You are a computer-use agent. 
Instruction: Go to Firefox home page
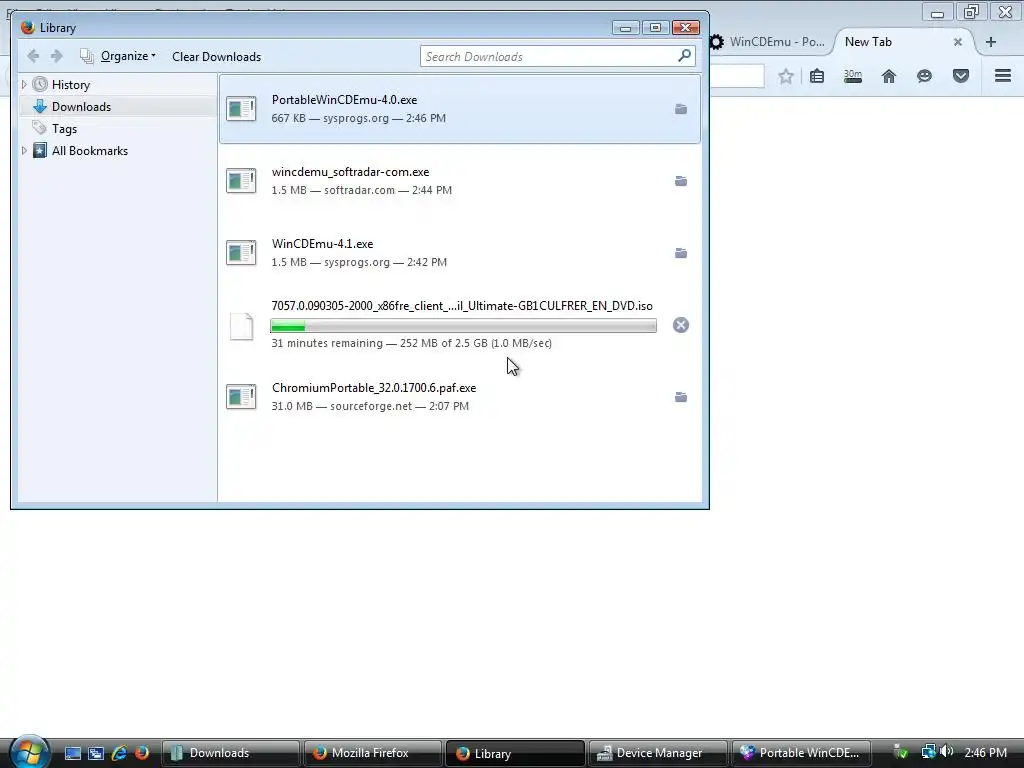888,76
